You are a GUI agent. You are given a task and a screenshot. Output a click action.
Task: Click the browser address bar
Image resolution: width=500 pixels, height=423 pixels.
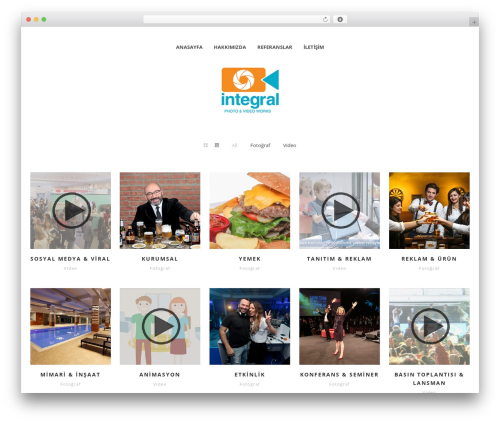[x=237, y=19]
